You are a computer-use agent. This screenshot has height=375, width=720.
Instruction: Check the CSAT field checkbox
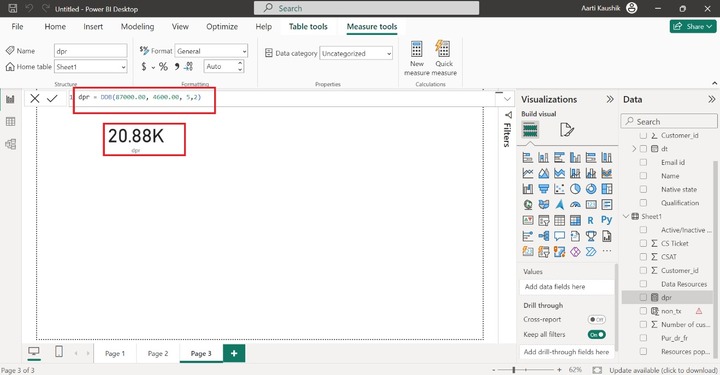pos(643,257)
